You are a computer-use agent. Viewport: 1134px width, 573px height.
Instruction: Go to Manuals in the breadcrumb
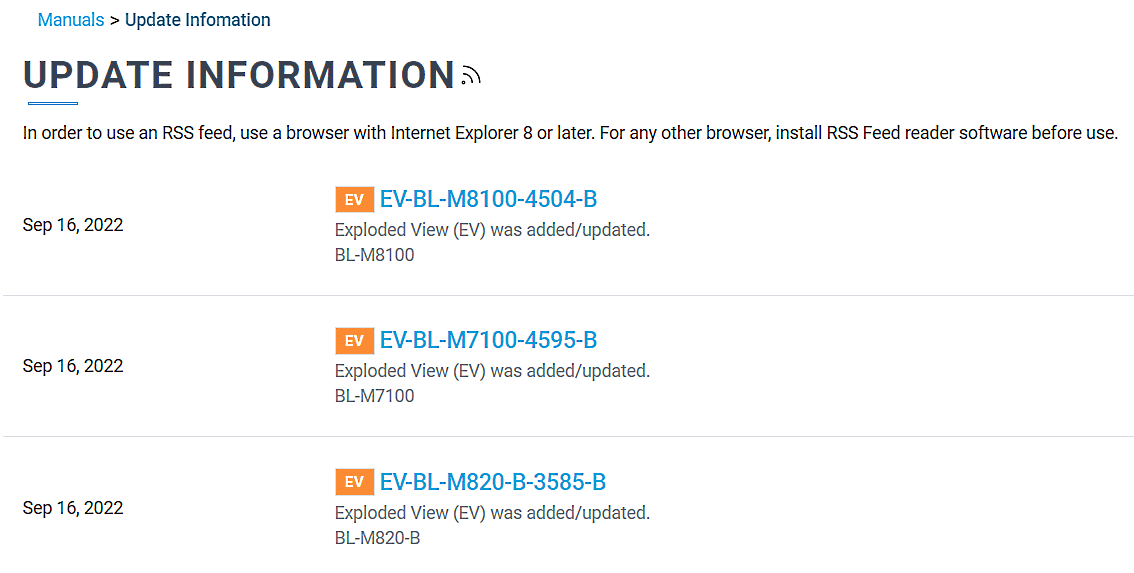pyautogui.click(x=70, y=20)
